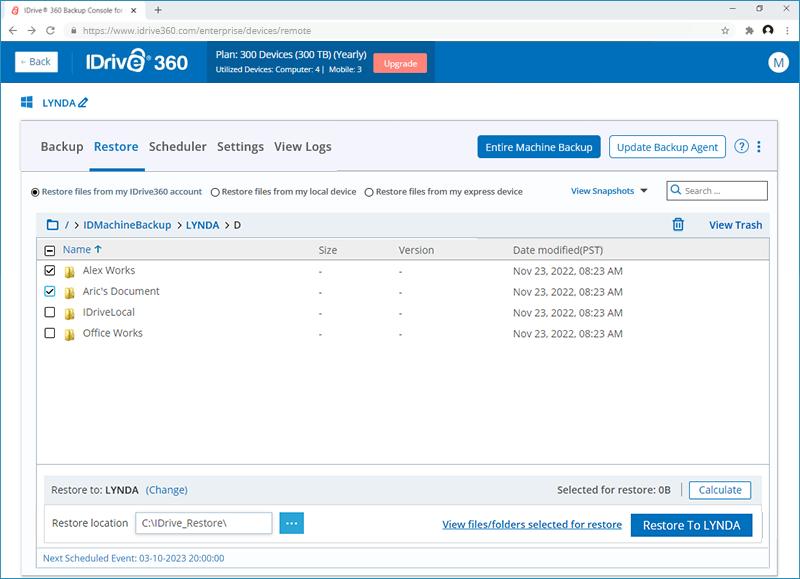Click the browser extensions puzzle icon
Image resolution: width=800 pixels, height=579 pixels.
749,31
